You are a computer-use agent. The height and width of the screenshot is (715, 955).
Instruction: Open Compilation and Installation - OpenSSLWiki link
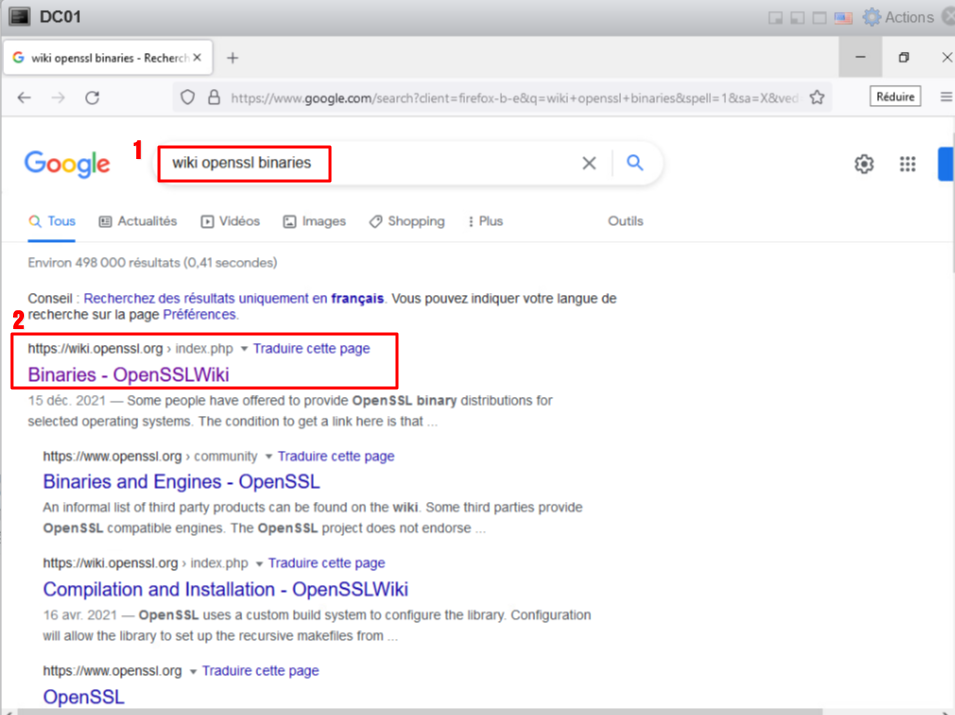pyautogui.click(x=225, y=589)
